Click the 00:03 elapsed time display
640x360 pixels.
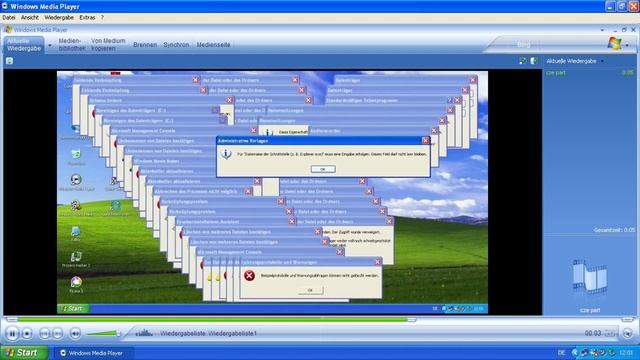pyautogui.click(x=593, y=333)
